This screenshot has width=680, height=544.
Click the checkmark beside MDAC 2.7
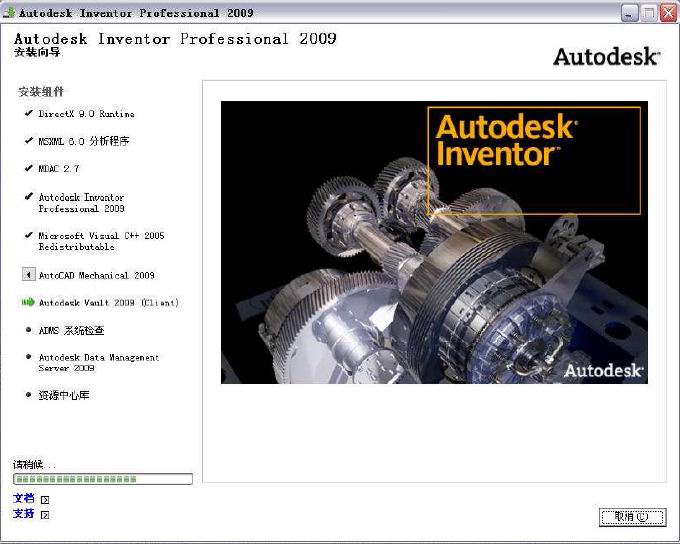29,168
